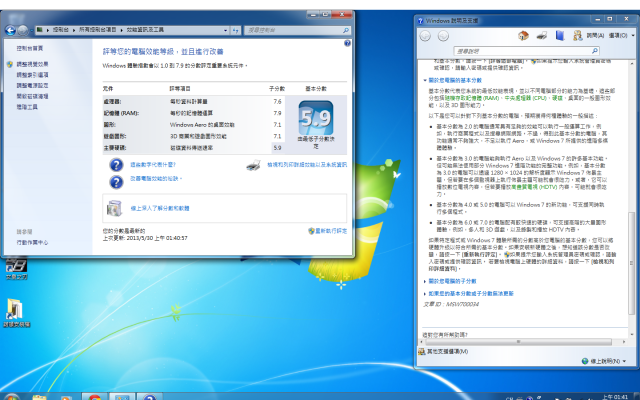Click the shield icon beside 調整視覺效果
Image resolution: width=640 pixels, height=400 pixels.
[x=10, y=64]
